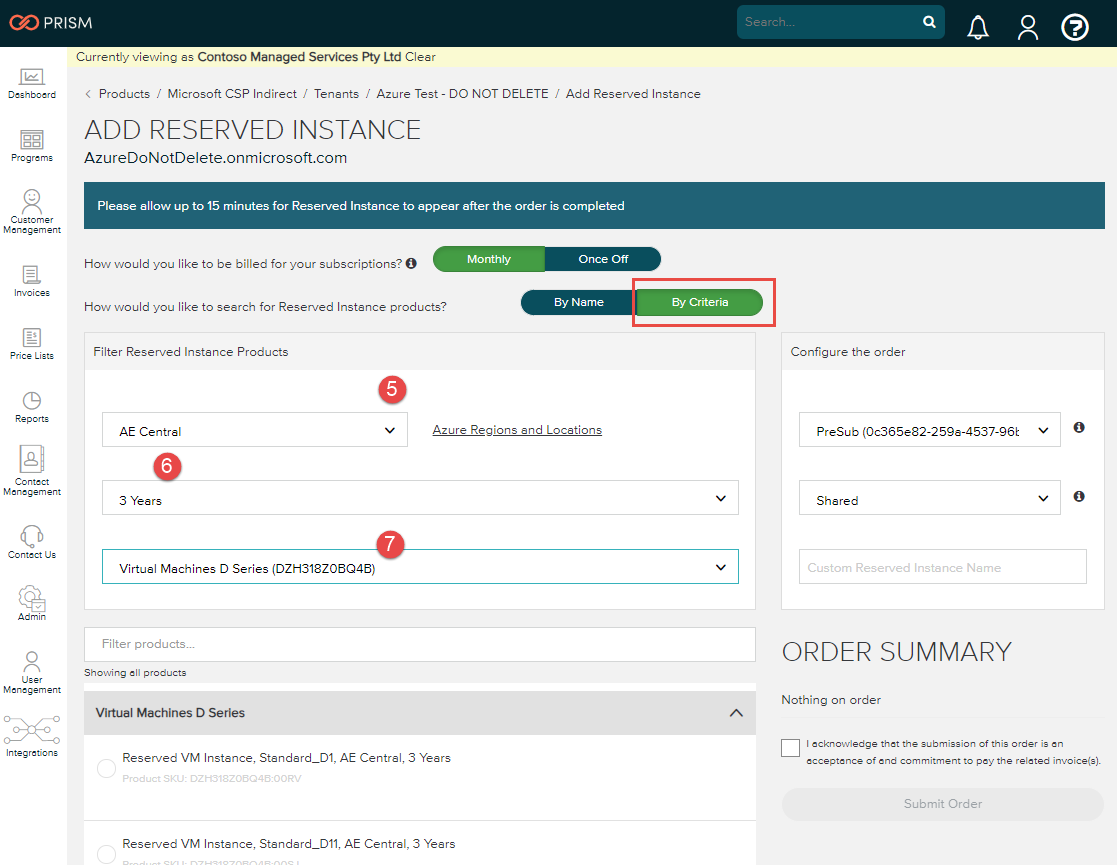Image resolution: width=1117 pixels, height=865 pixels.
Task: Collapse the Virtual Machines D Series section
Action: [736, 713]
